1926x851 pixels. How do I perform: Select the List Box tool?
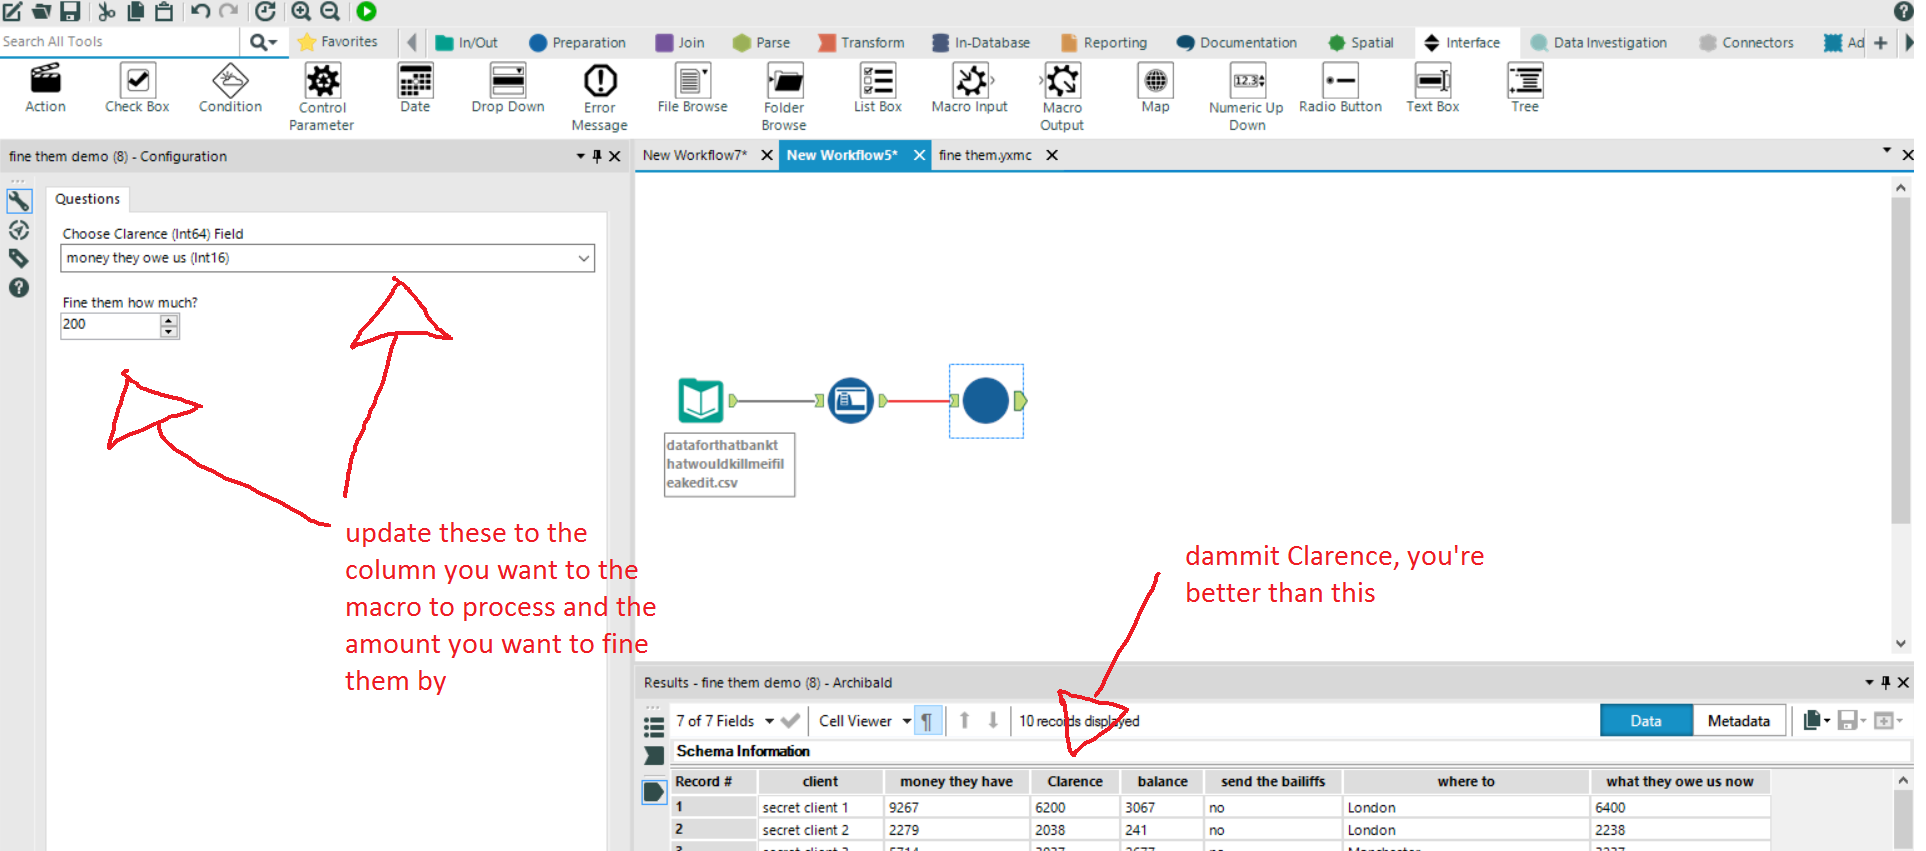pos(878,89)
